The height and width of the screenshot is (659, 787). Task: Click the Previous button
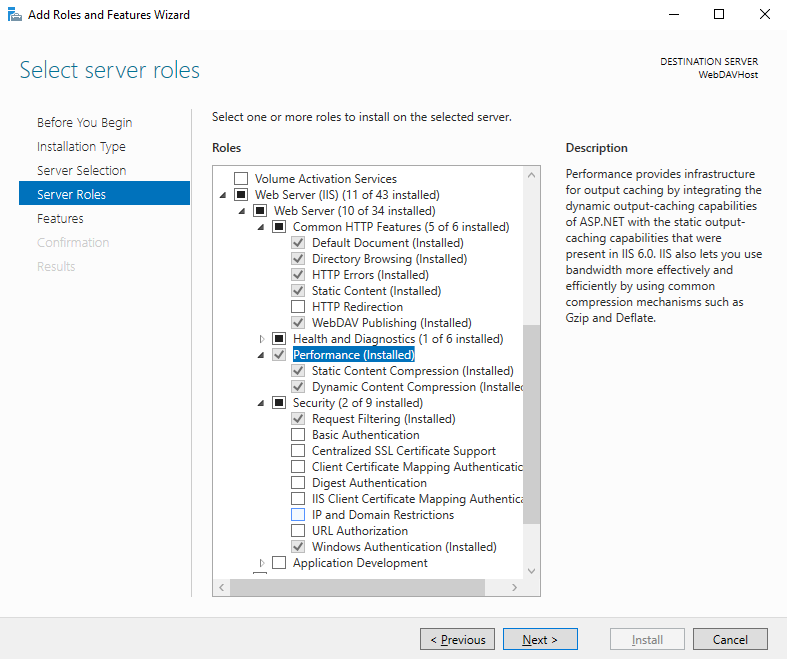457,639
